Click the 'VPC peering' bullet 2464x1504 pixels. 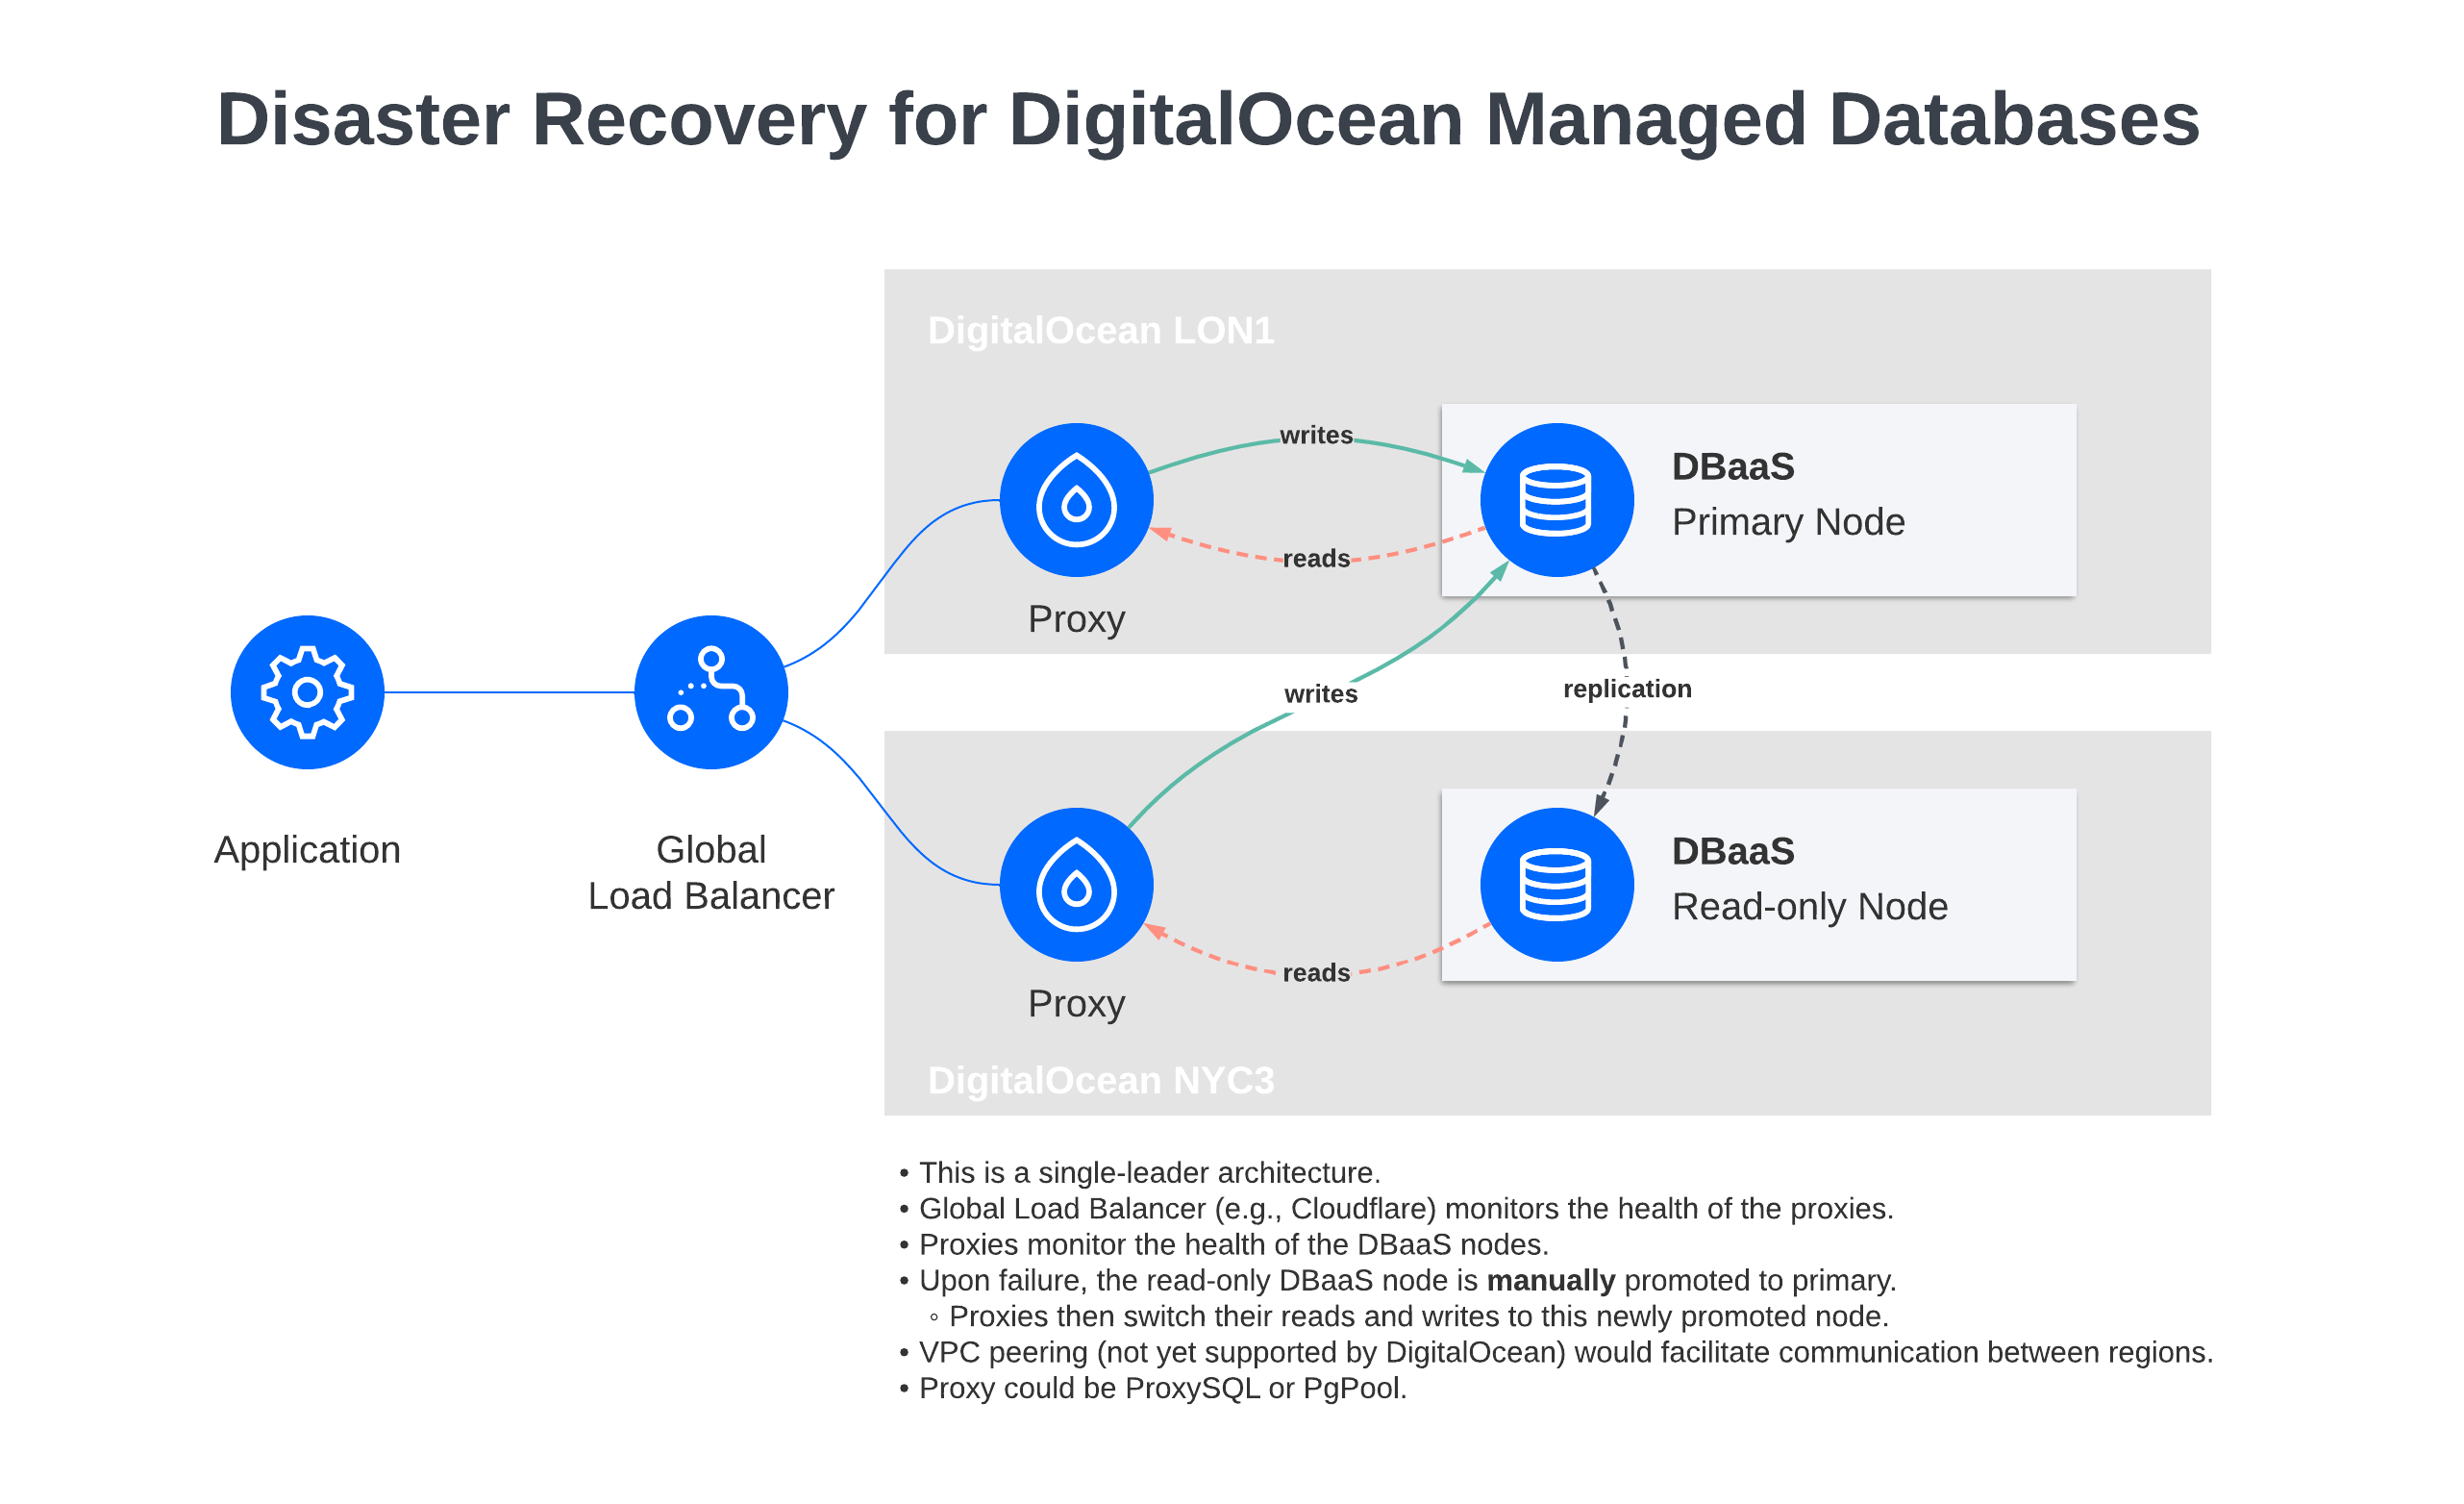(x=1556, y=1352)
